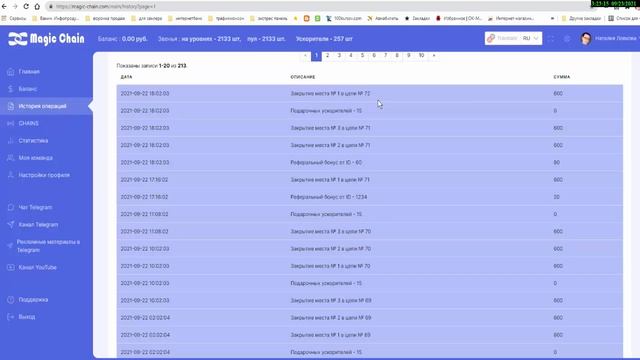The width and height of the screenshot is (640, 360).
Task: Click row Реферальный бонус от ID - 60
Action: click(x=370, y=162)
